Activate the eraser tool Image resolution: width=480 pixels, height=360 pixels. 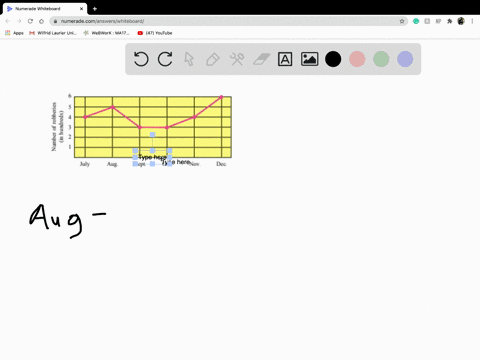coord(261,59)
